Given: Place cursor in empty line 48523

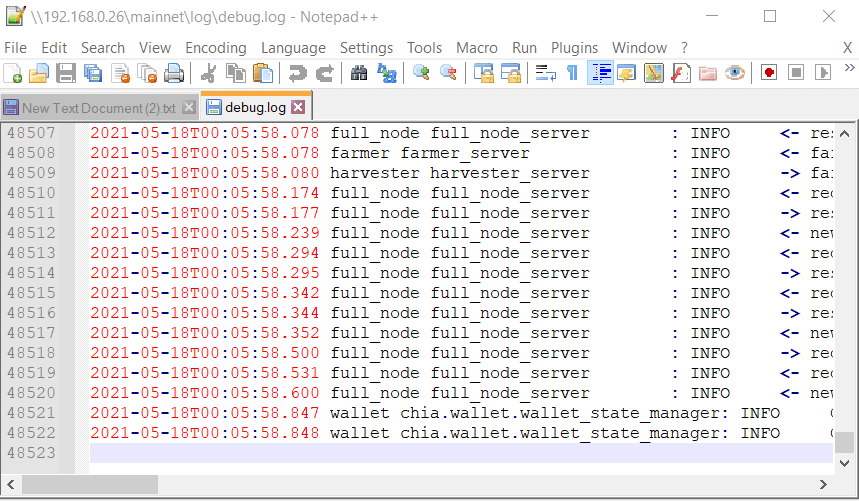Looking at the screenshot, I should tap(461, 453).
